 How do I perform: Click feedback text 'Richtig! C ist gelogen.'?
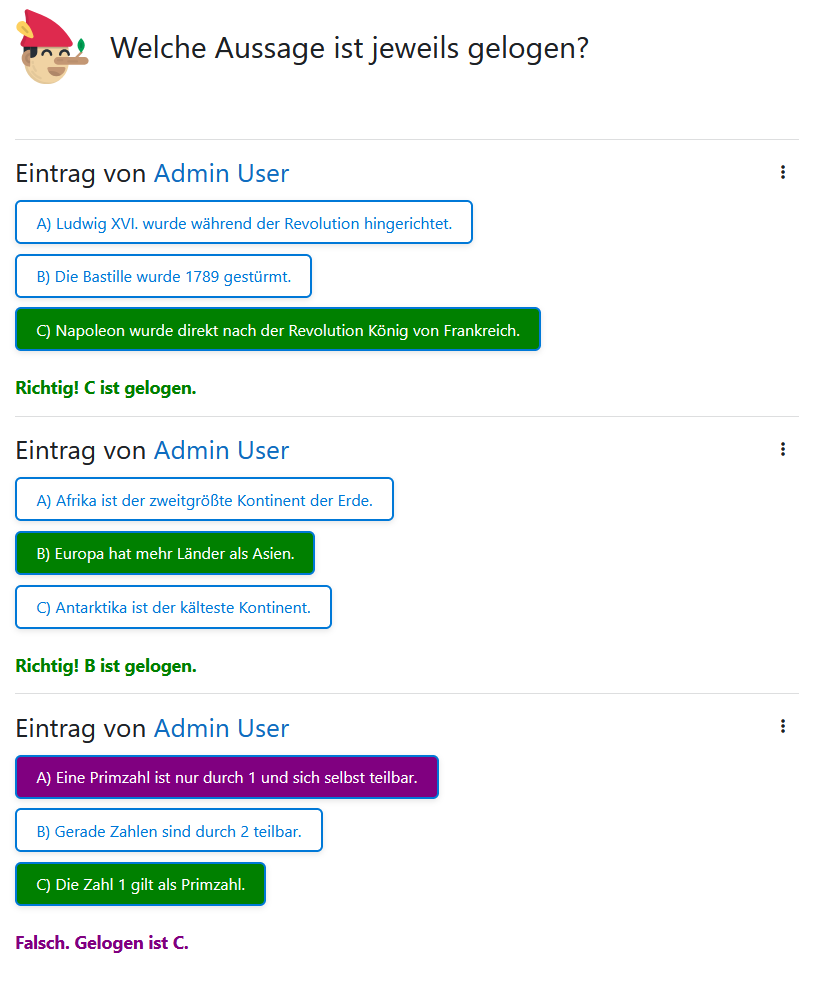[x=106, y=388]
